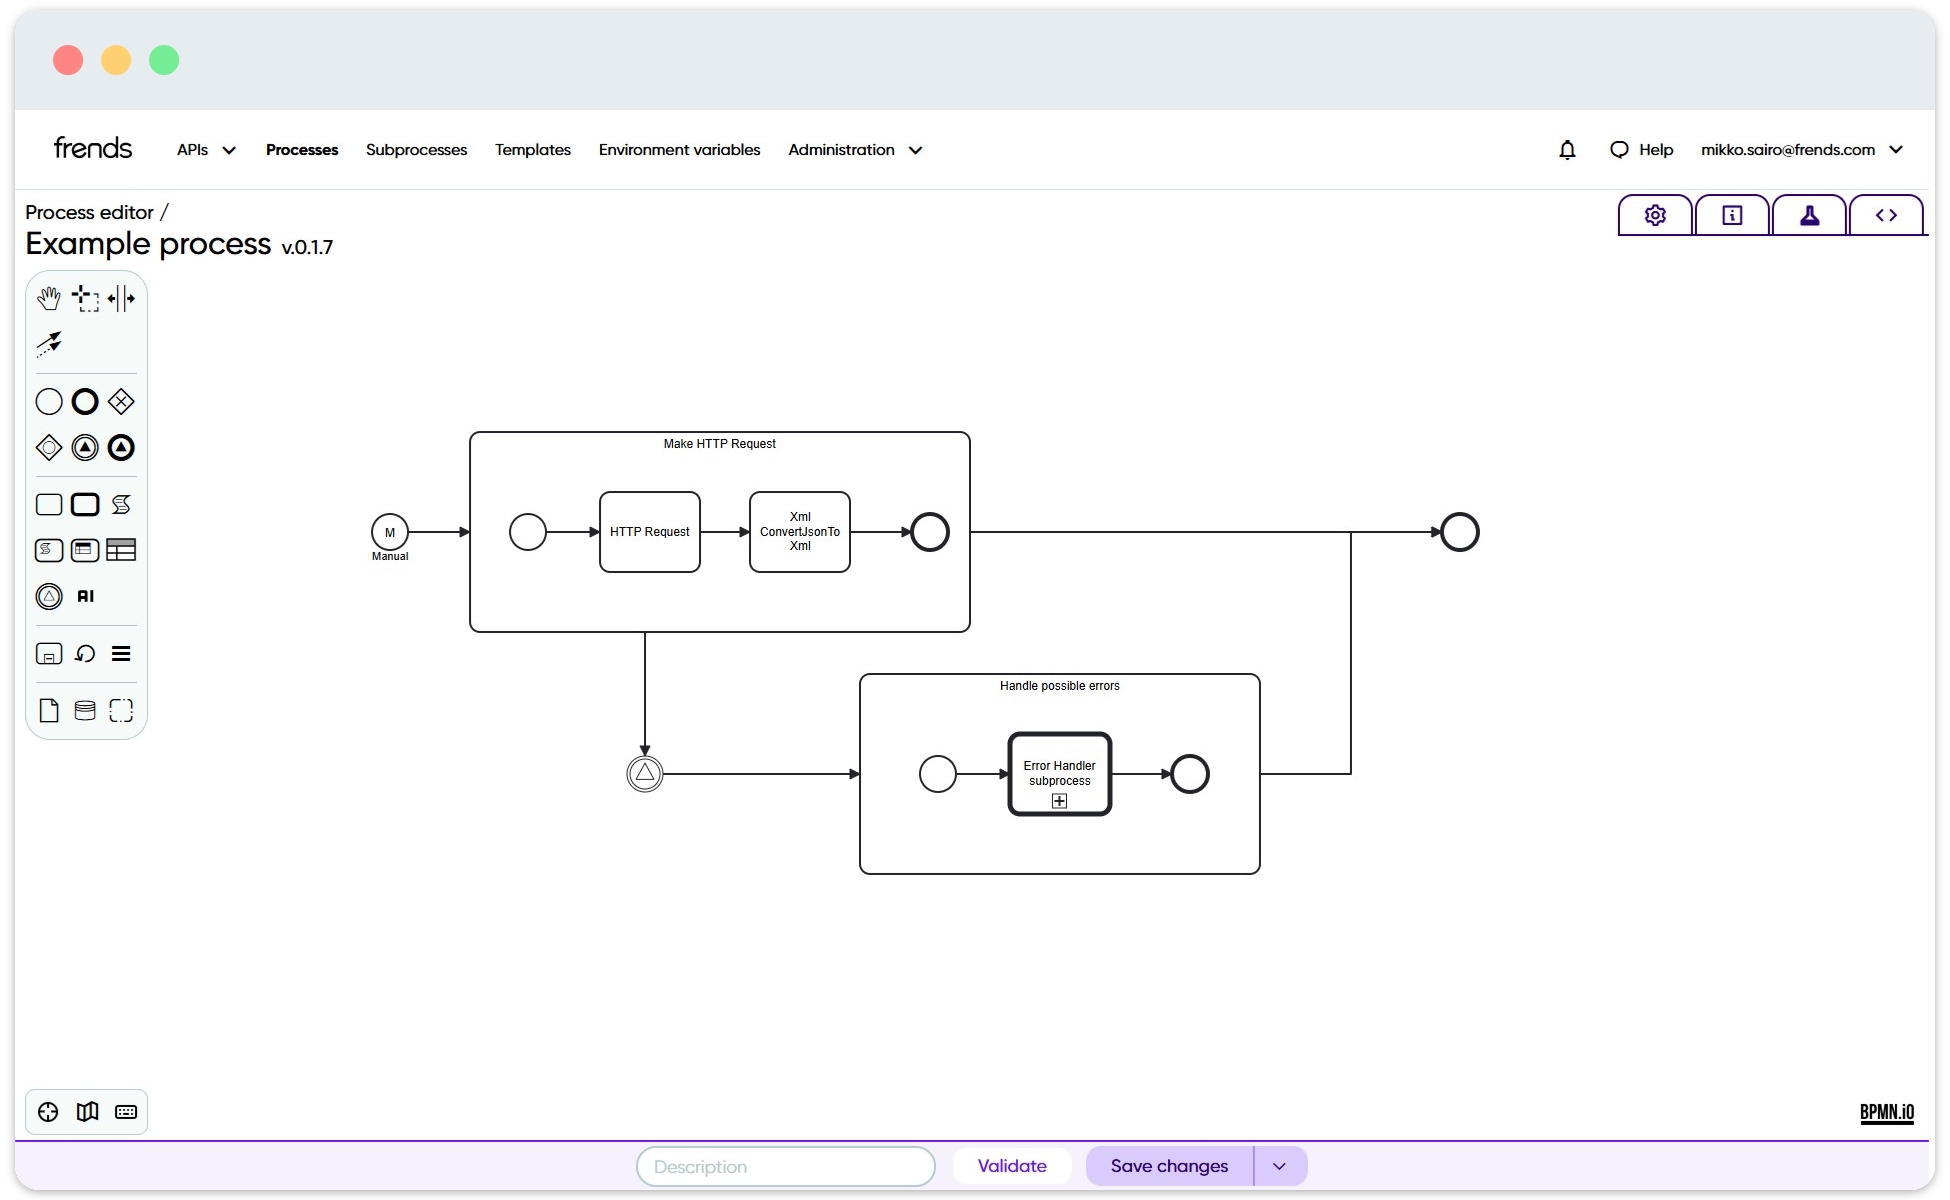
Task: Open the test run flask tab
Action: click(x=1809, y=214)
